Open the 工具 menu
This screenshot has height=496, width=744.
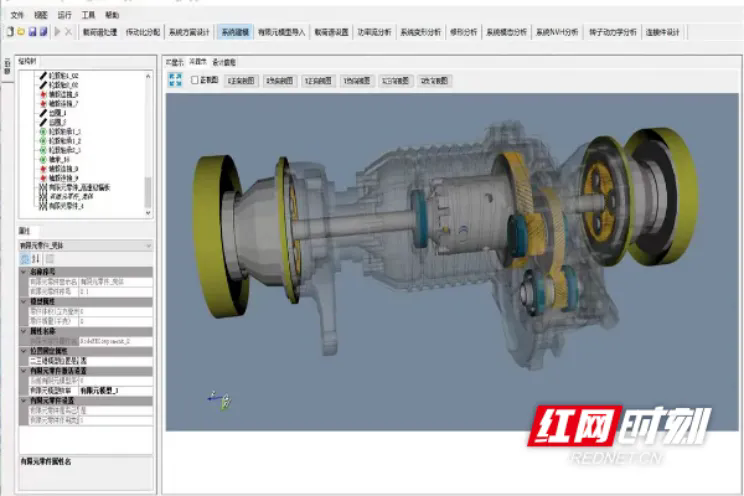tap(88, 16)
